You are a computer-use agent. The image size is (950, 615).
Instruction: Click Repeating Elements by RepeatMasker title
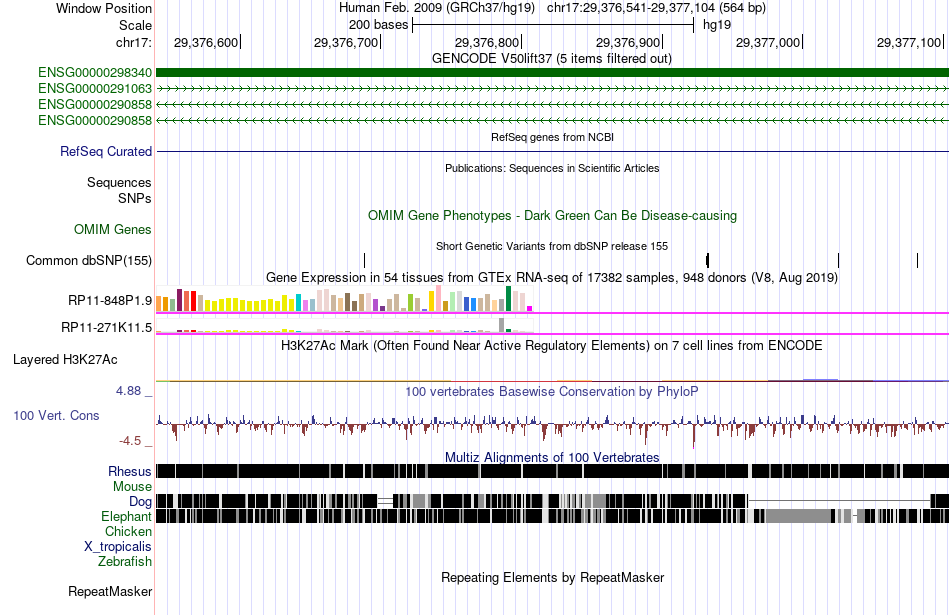click(x=552, y=577)
